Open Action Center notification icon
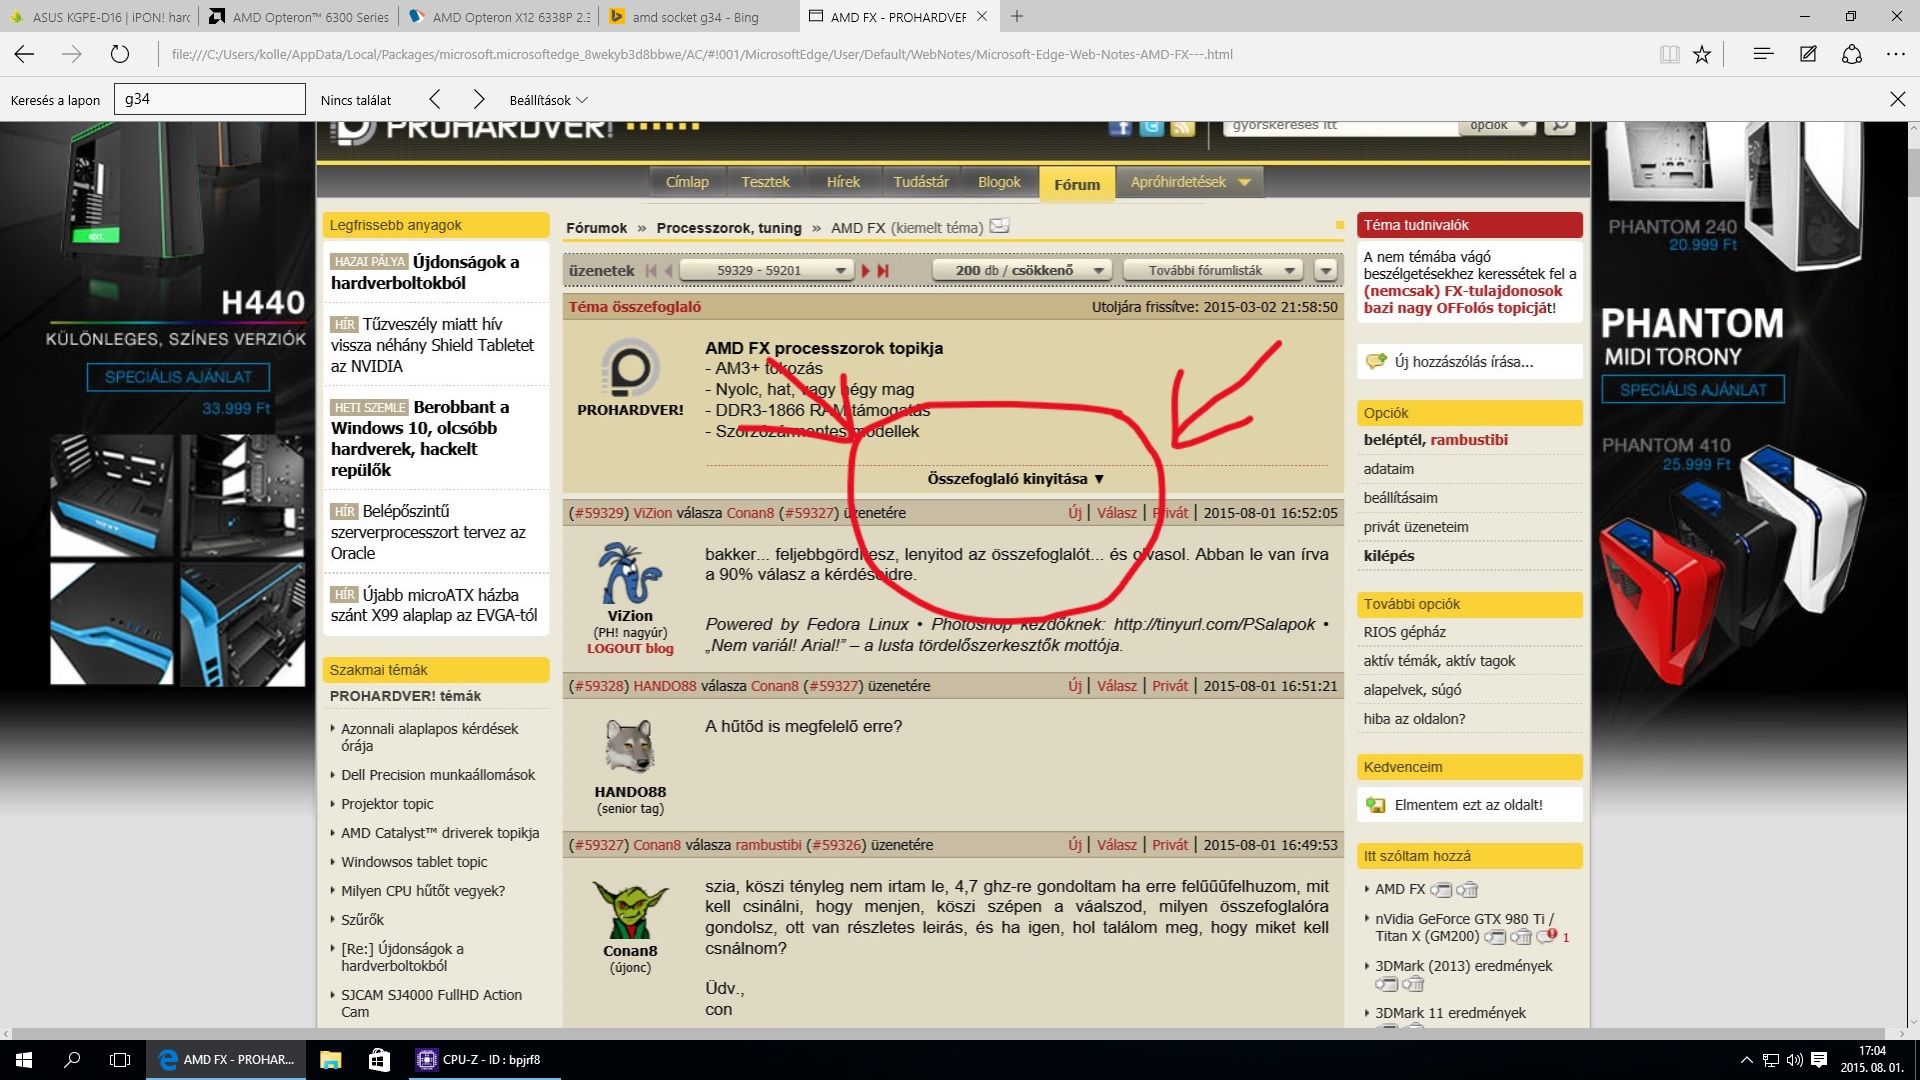This screenshot has height=1080, width=1920. 1819,1059
